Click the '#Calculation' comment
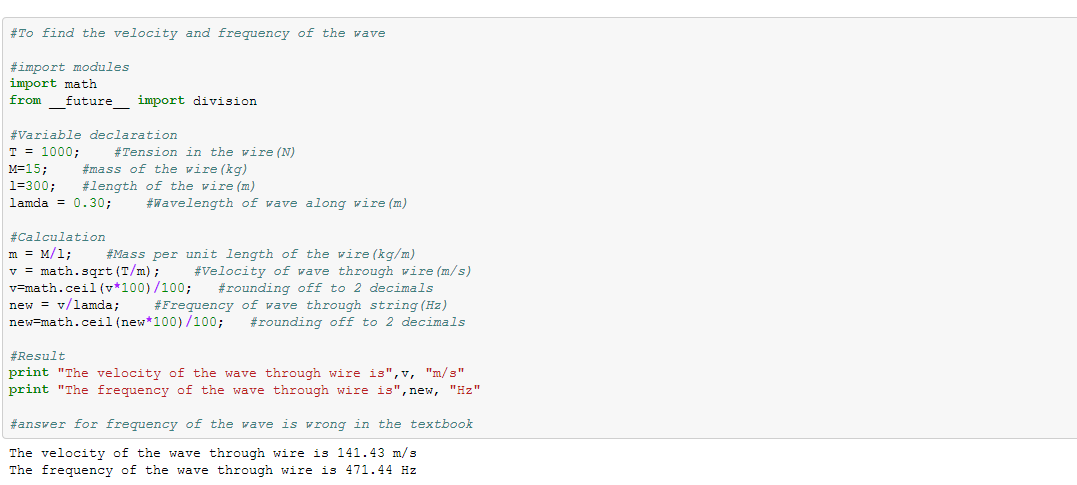The image size is (1077, 485). 57,237
